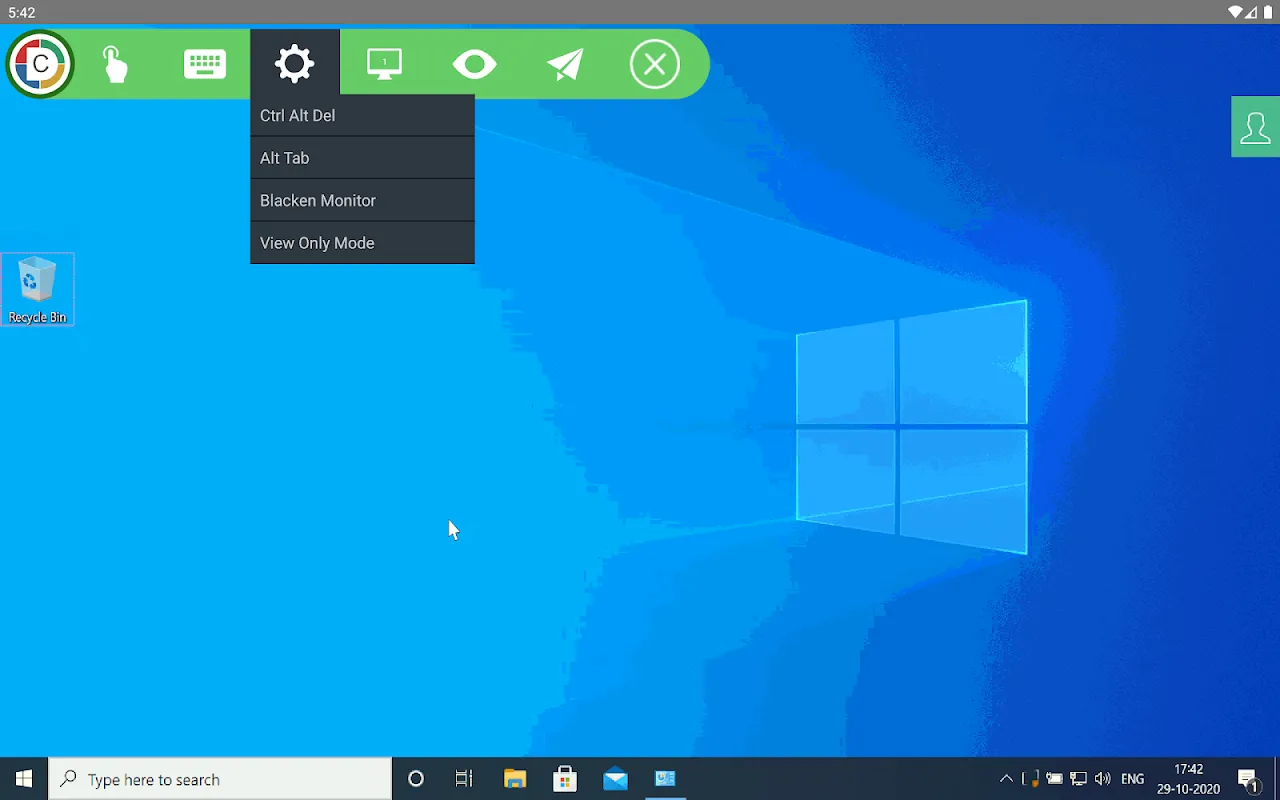The height and width of the screenshot is (800, 1280).
Task: Enable View Only Mode
Action: (362, 243)
